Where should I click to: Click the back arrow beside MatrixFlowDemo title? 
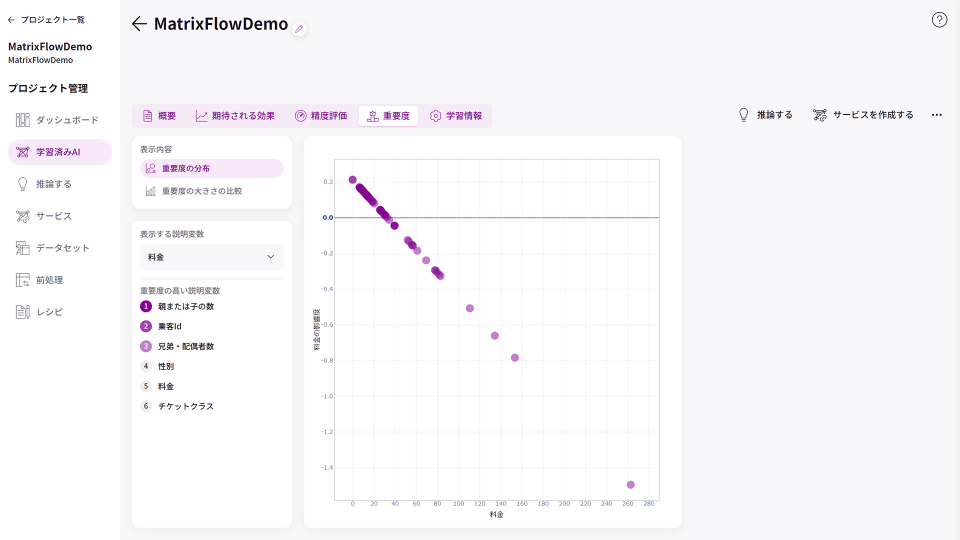coord(139,24)
